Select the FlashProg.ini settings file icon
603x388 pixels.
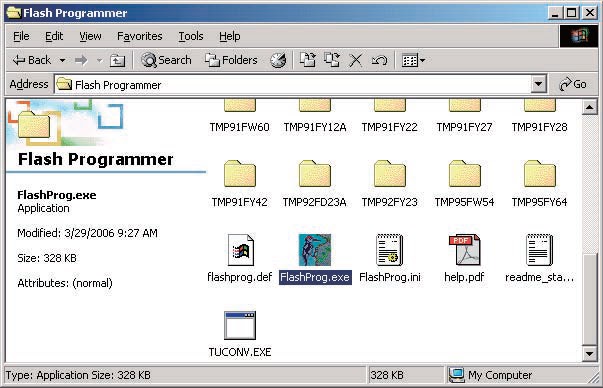click(389, 250)
